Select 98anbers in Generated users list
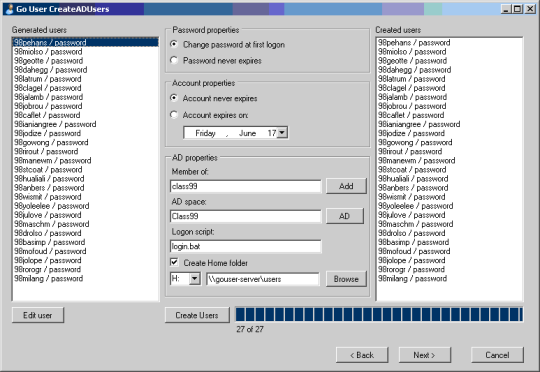This screenshot has height=372, width=540. click(x=85, y=188)
